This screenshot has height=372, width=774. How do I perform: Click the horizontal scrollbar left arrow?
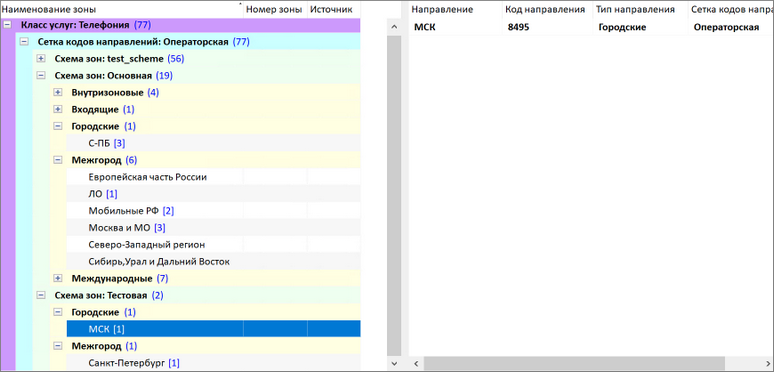coord(416,364)
